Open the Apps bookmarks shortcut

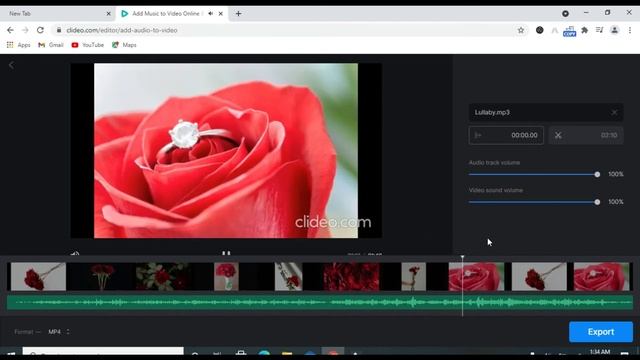[18, 45]
